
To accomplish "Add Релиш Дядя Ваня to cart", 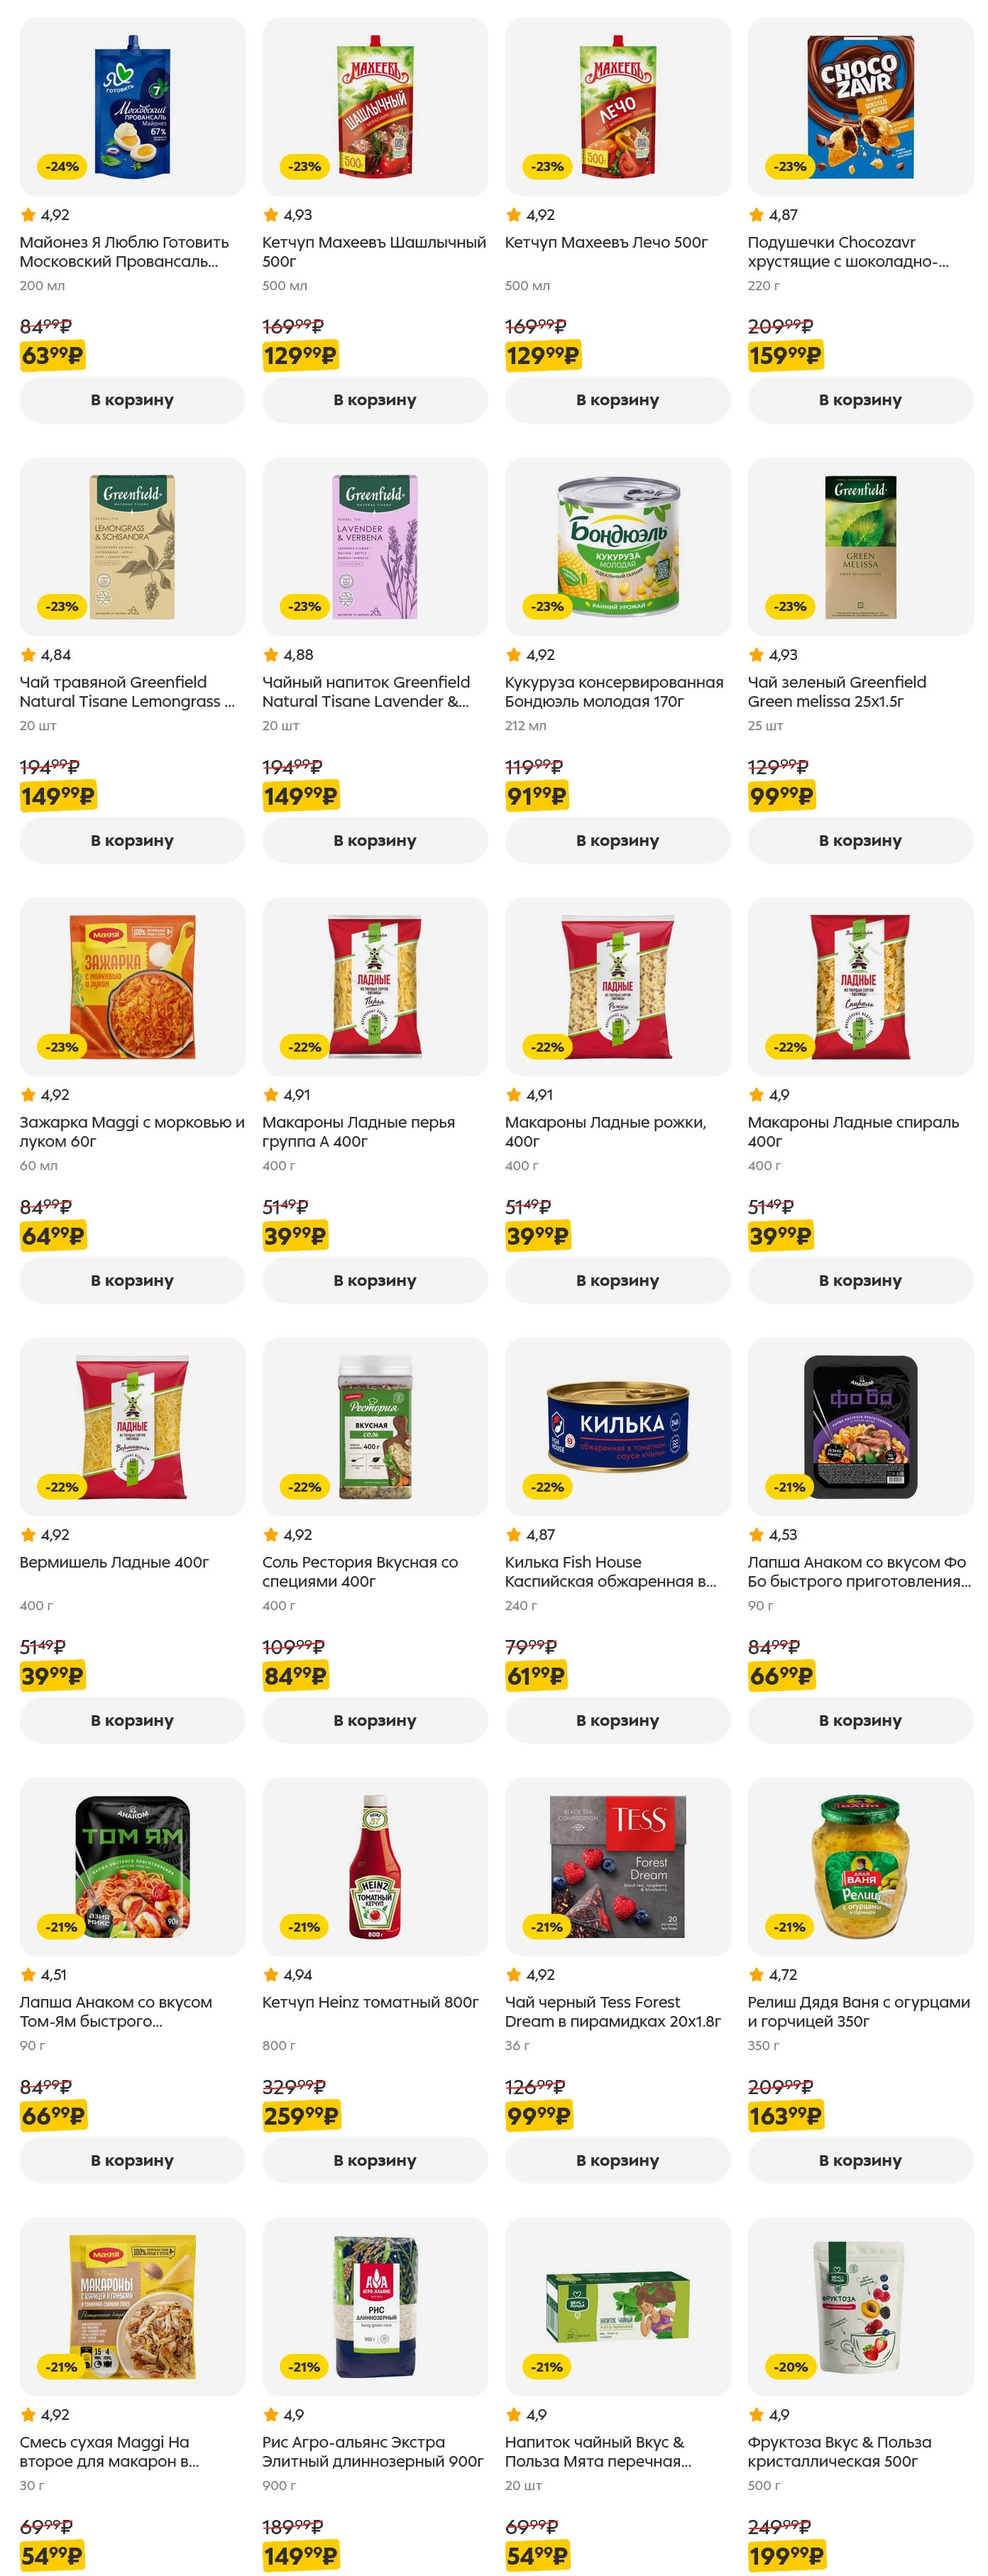I will coord(859,2160).
